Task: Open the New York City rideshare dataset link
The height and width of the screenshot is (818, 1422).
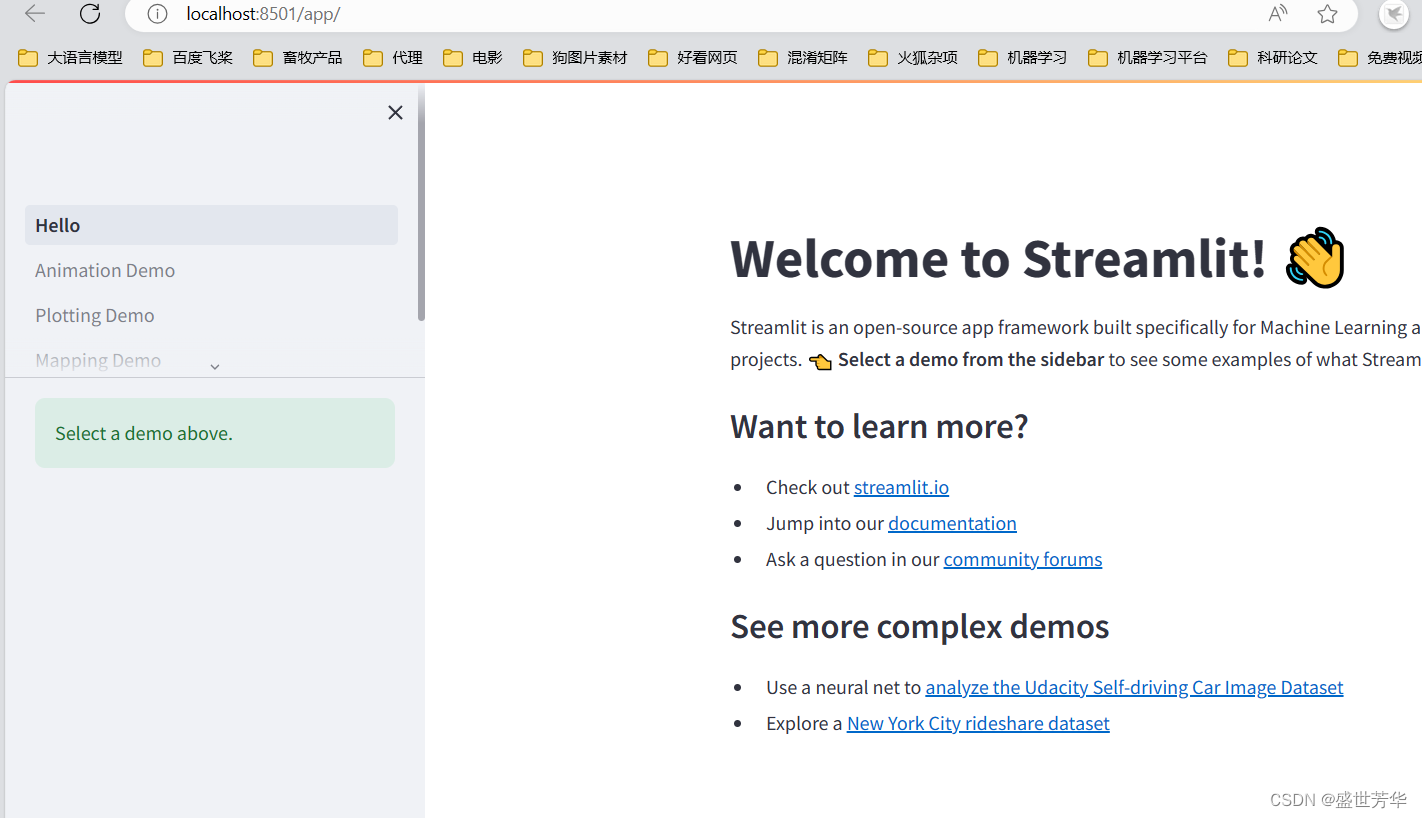Action: (x=977, y=723)
